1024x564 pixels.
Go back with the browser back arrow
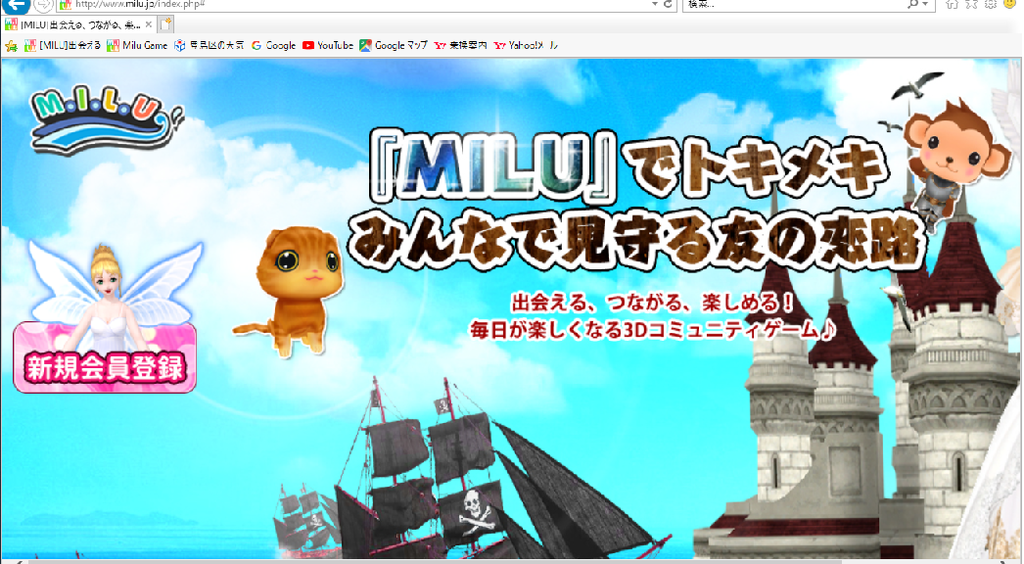tap(14, 4)
